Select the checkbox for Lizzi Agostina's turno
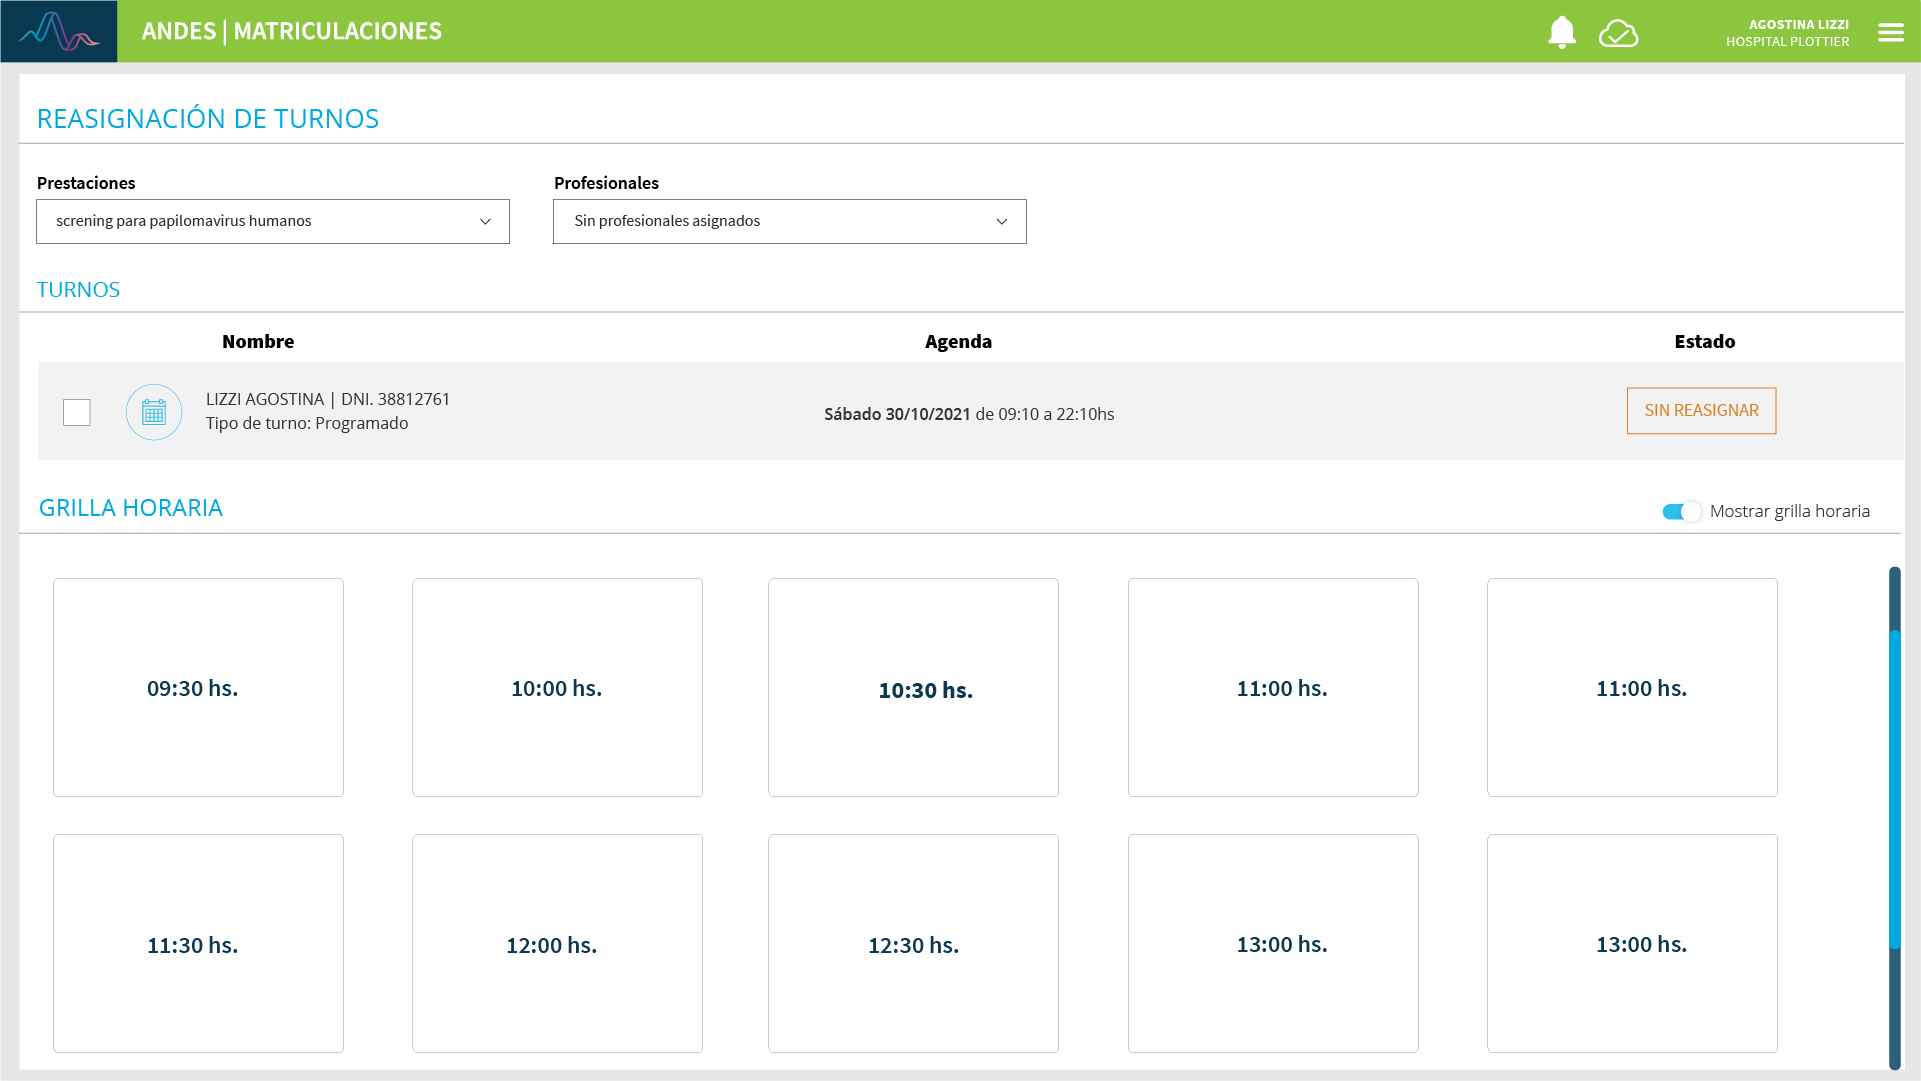 [77, 412]
